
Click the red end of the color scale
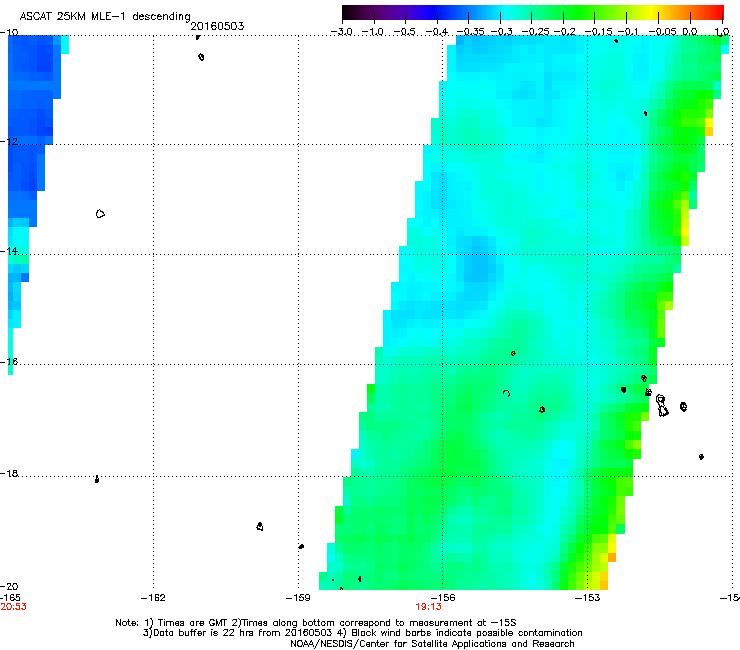[718, 13]
